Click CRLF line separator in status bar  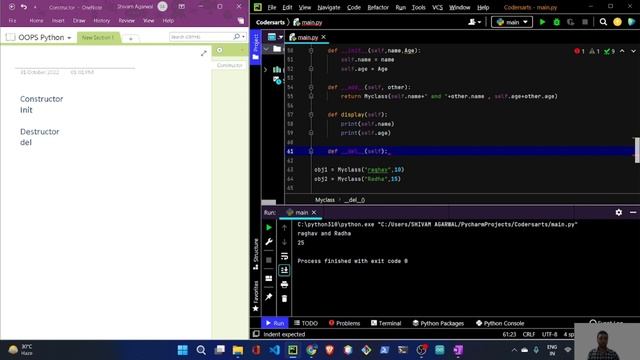tap(529, 334)
